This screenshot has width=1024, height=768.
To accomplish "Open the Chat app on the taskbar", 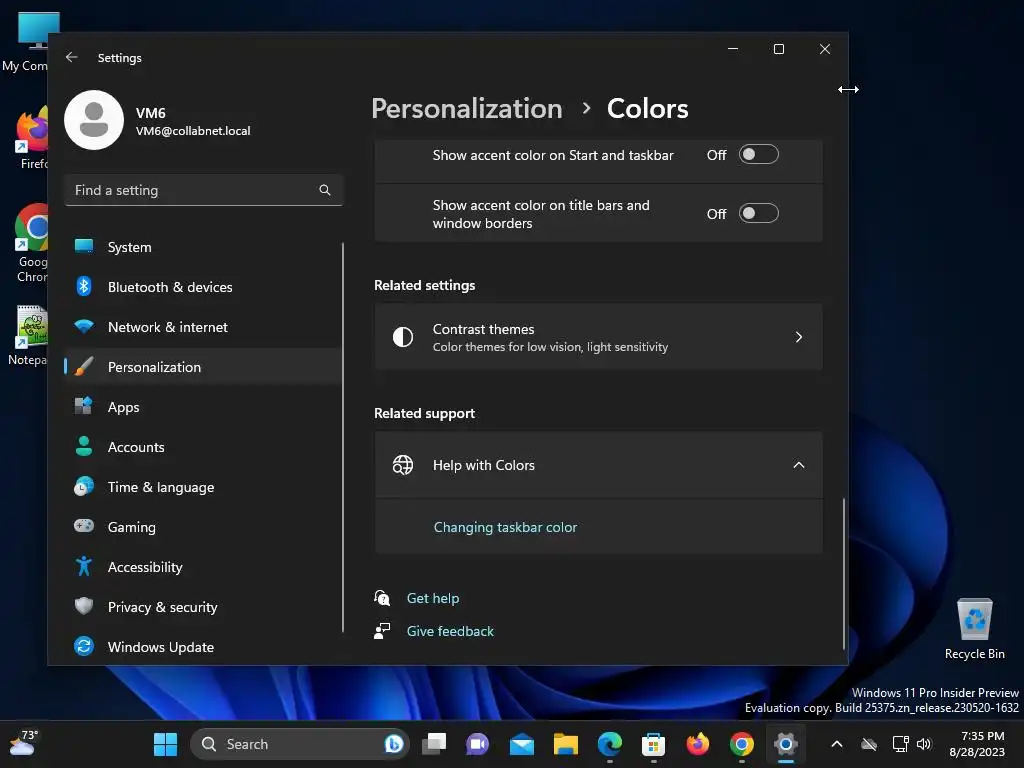I will [x=477, y=744].
